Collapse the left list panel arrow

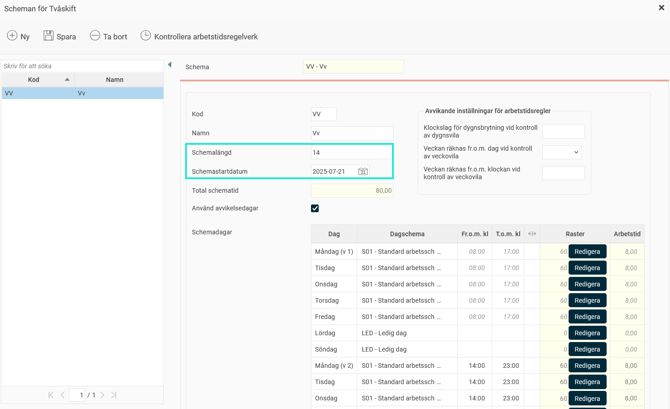point(170,65)
